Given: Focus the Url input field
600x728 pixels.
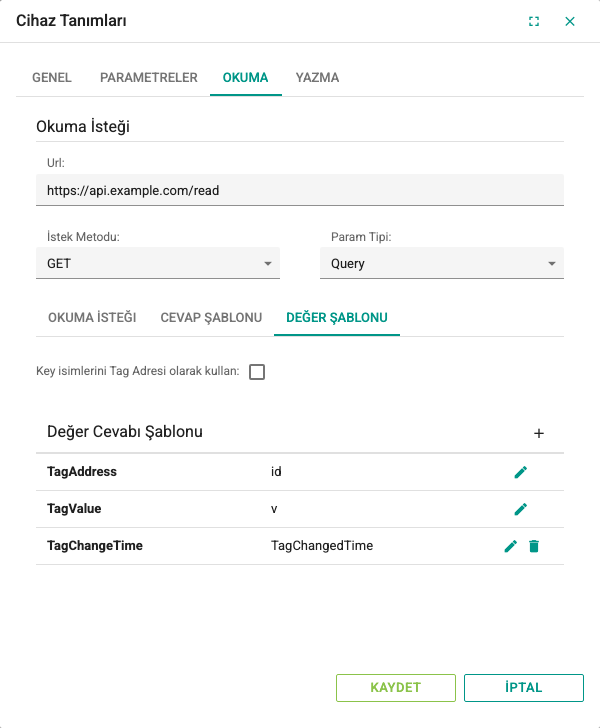Looking at the screenshot, I should coord(300,190).
